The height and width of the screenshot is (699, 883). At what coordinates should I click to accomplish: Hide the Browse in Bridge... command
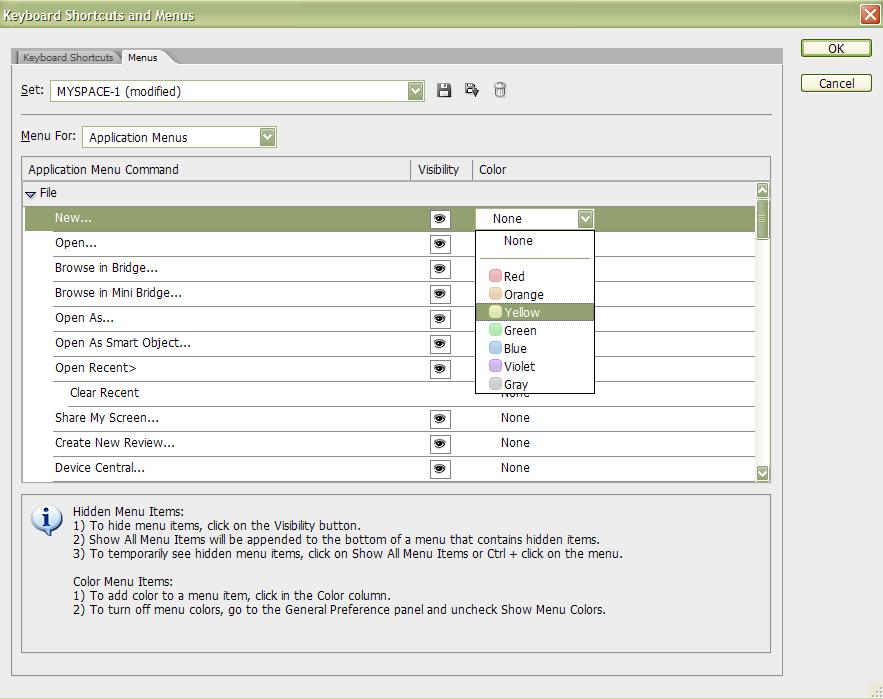[439, 268]
